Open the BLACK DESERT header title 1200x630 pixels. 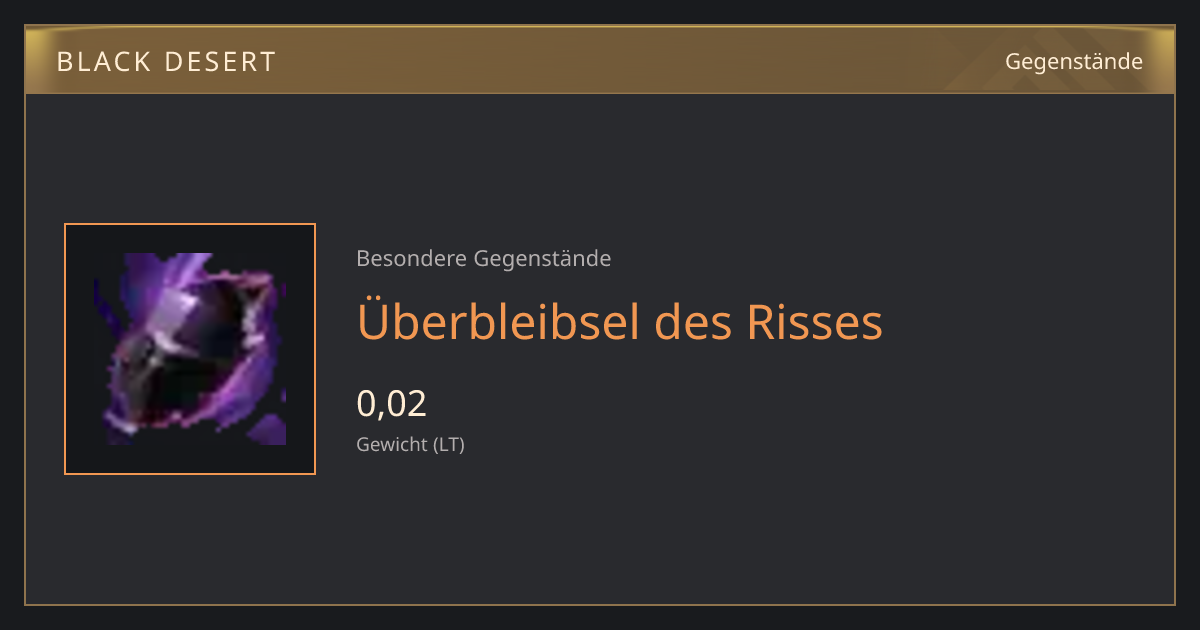166,62
